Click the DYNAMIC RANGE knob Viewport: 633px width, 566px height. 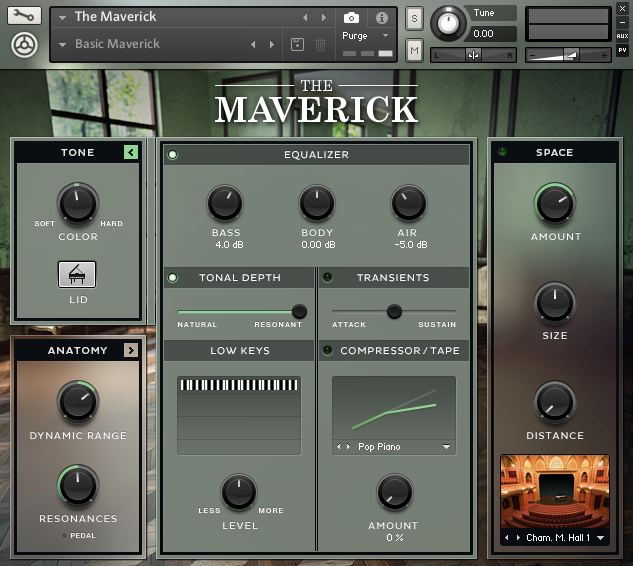click(78, 402)
